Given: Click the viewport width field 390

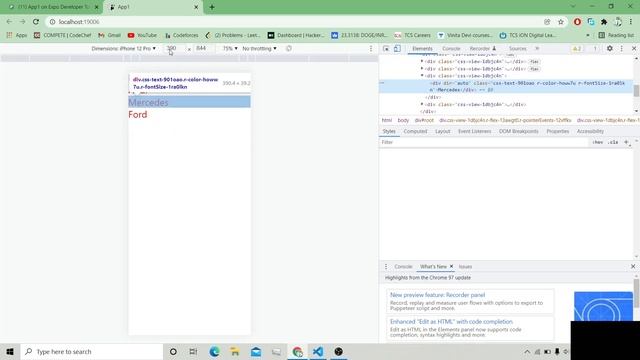Looking at the screenshot, I should tap(175, 48).
